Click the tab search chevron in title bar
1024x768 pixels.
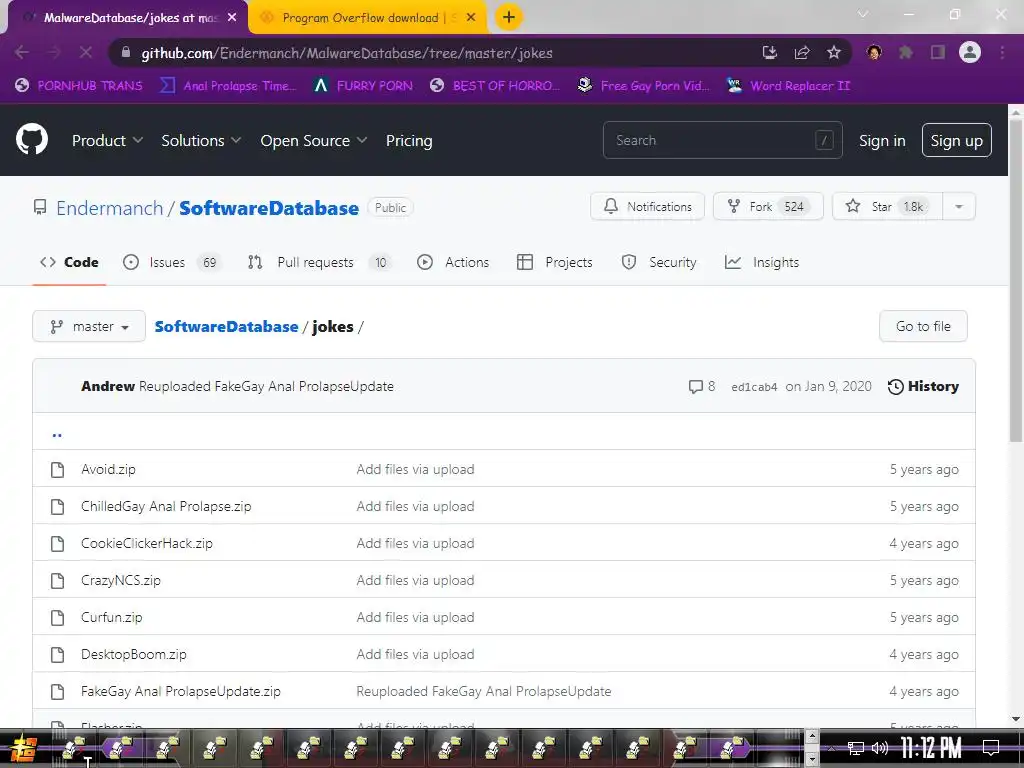point(863,14)
